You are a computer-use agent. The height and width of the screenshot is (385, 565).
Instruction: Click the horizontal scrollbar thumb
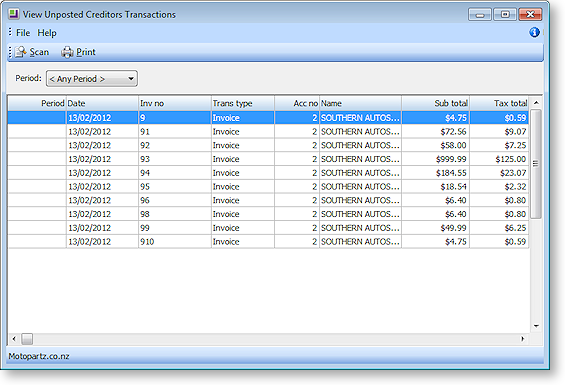27,339
